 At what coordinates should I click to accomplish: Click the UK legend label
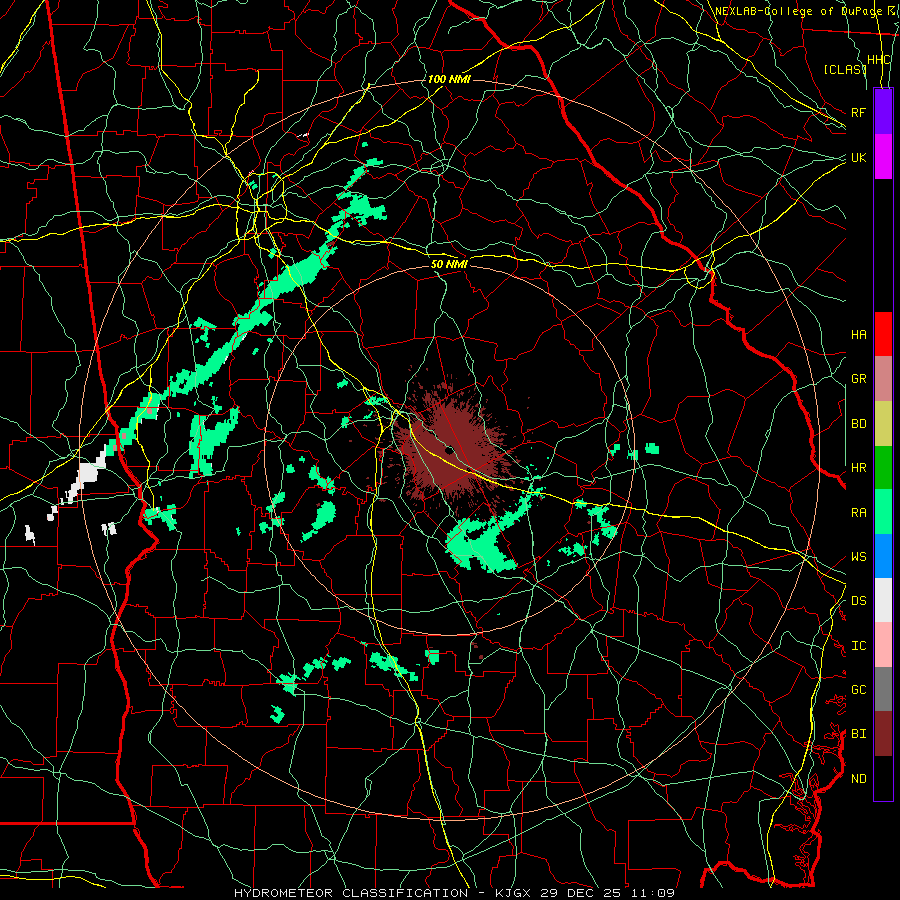859,157
